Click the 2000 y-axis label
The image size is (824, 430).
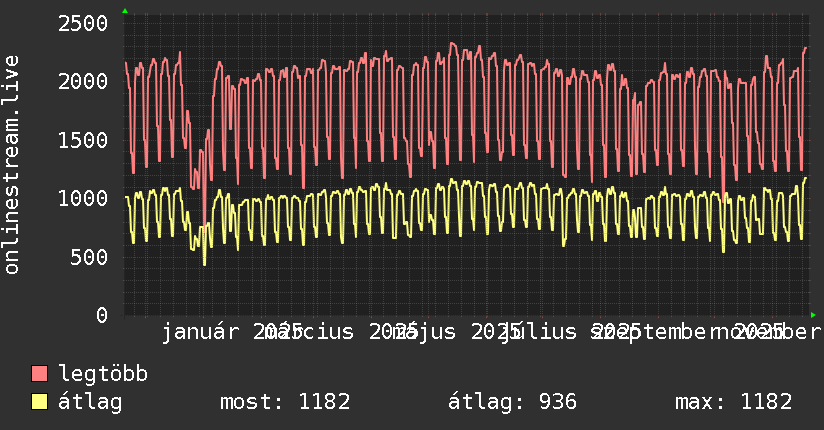point(83,82)
